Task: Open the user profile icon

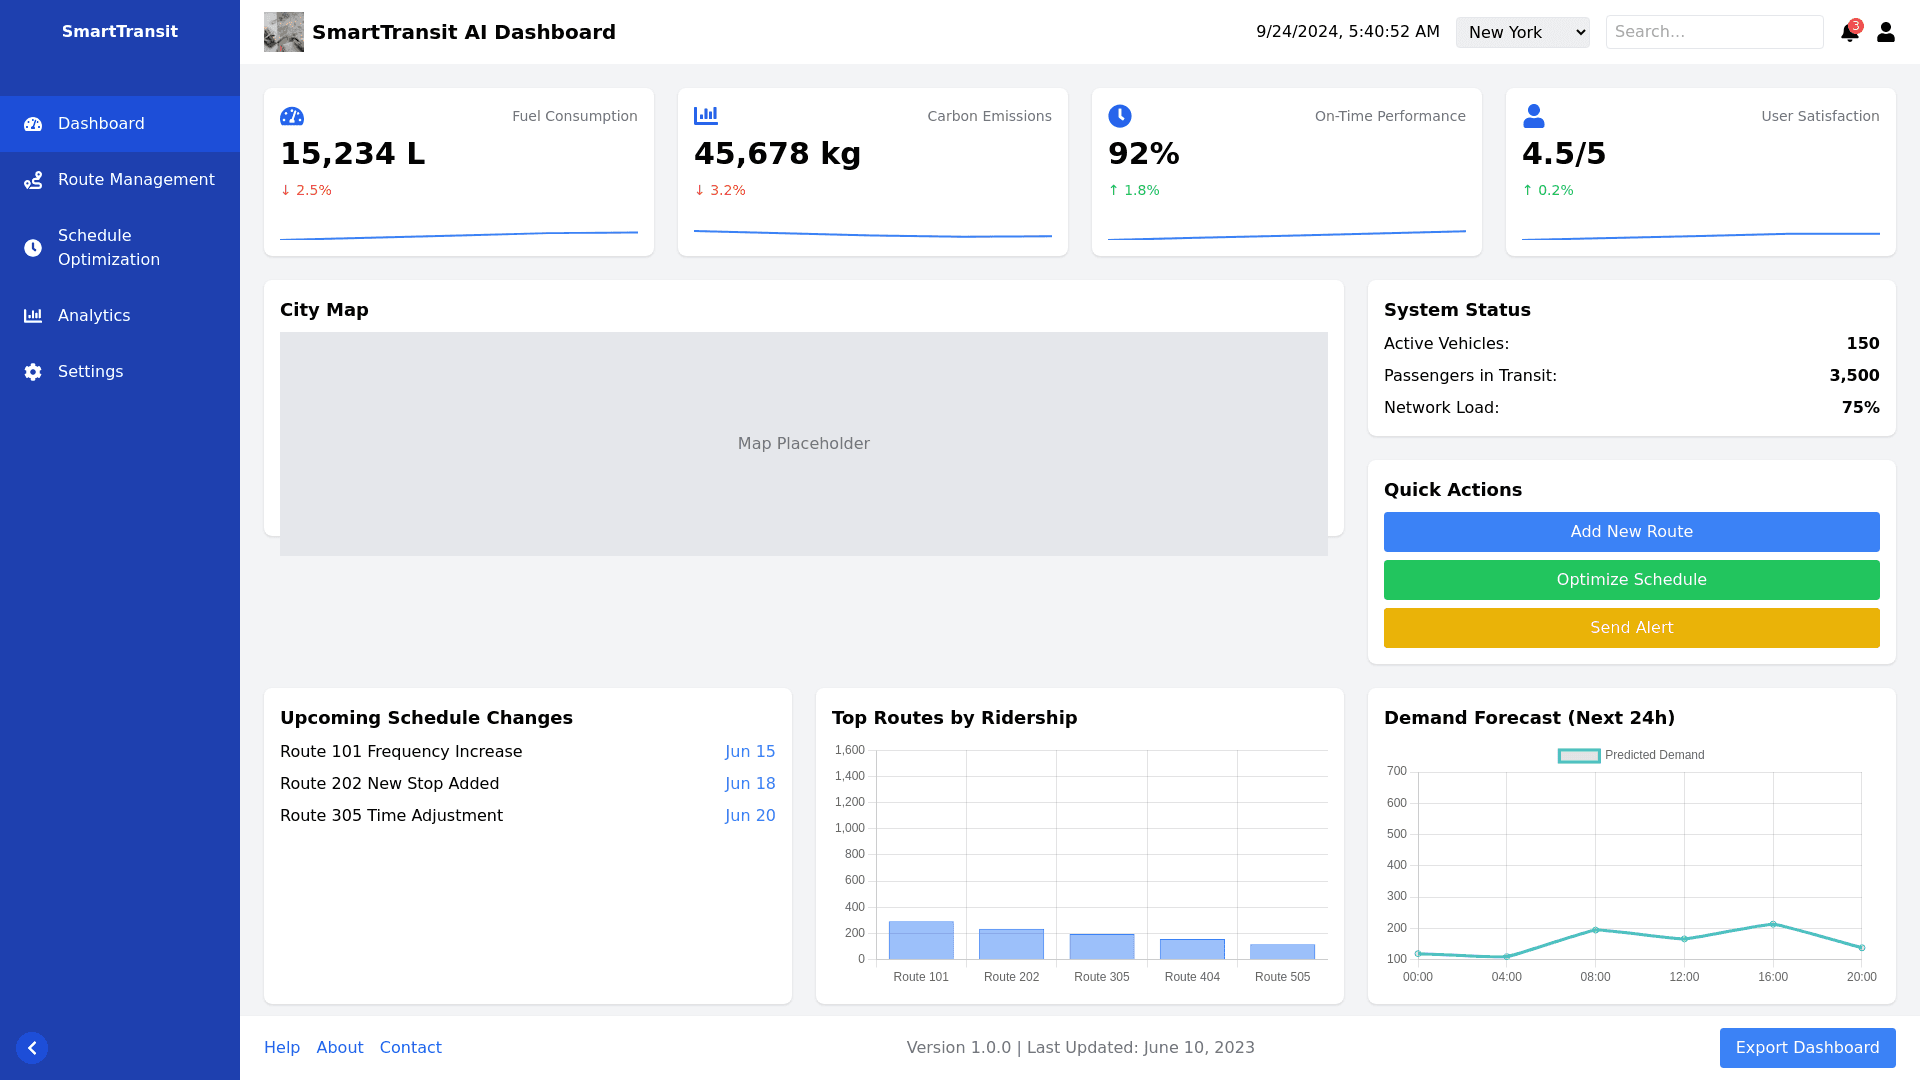Action: [x=1885, y=32]
